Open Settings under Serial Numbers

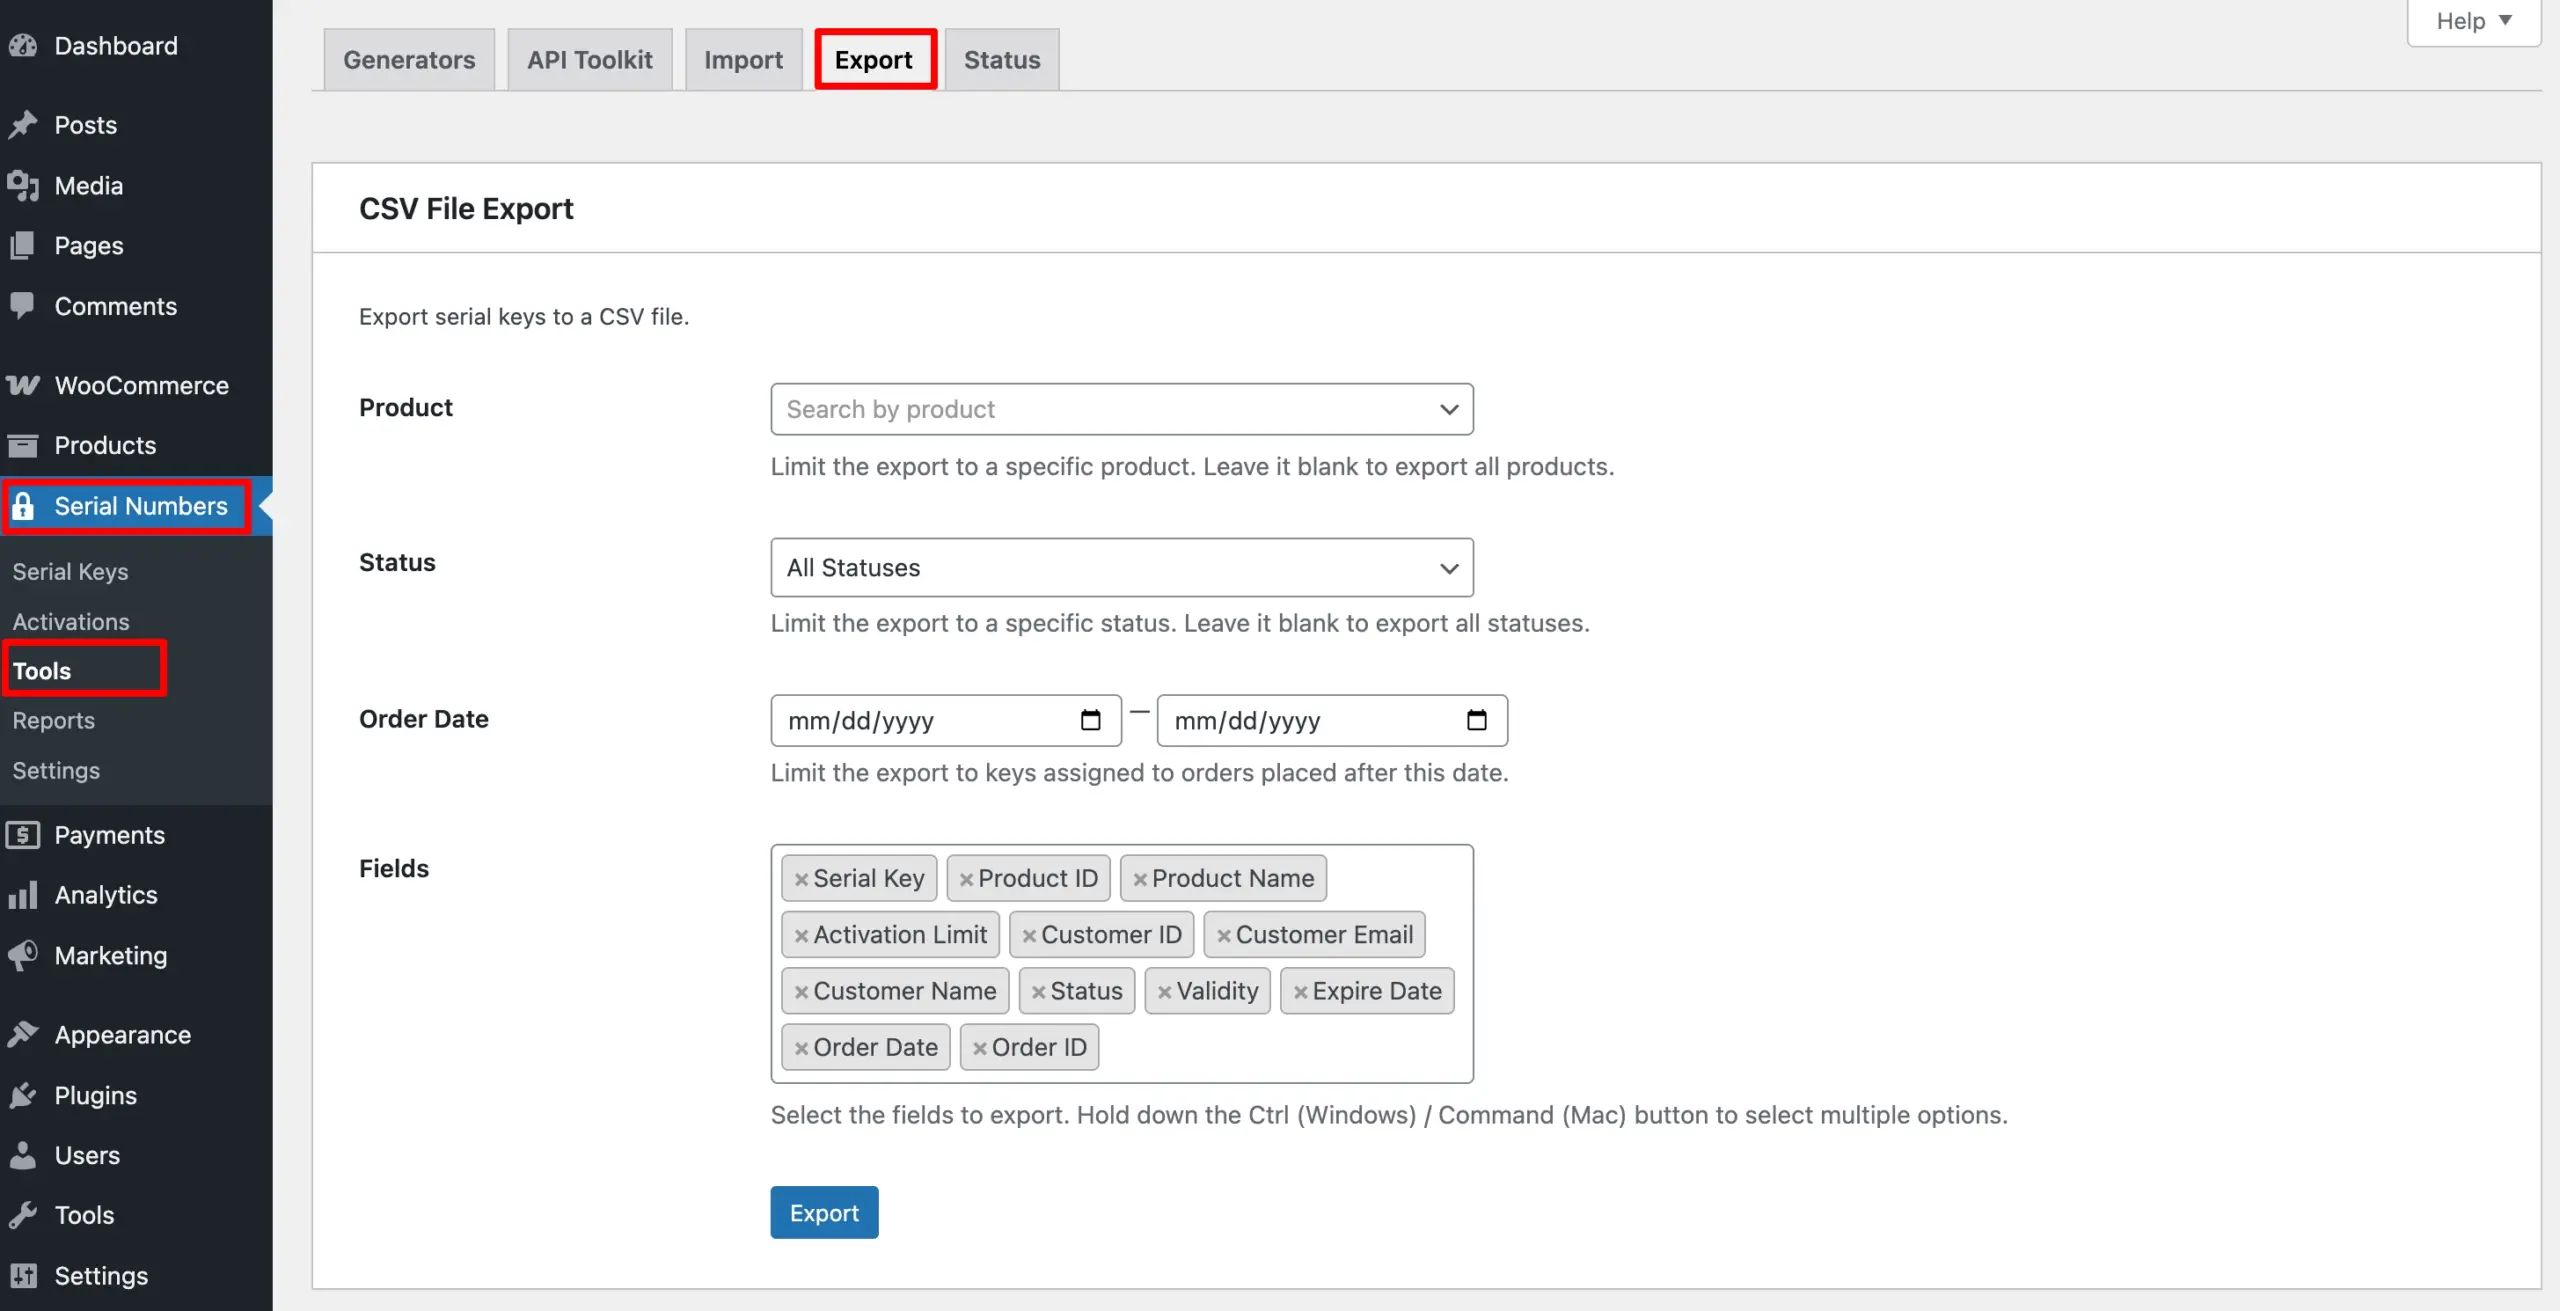tap(56, 770)
